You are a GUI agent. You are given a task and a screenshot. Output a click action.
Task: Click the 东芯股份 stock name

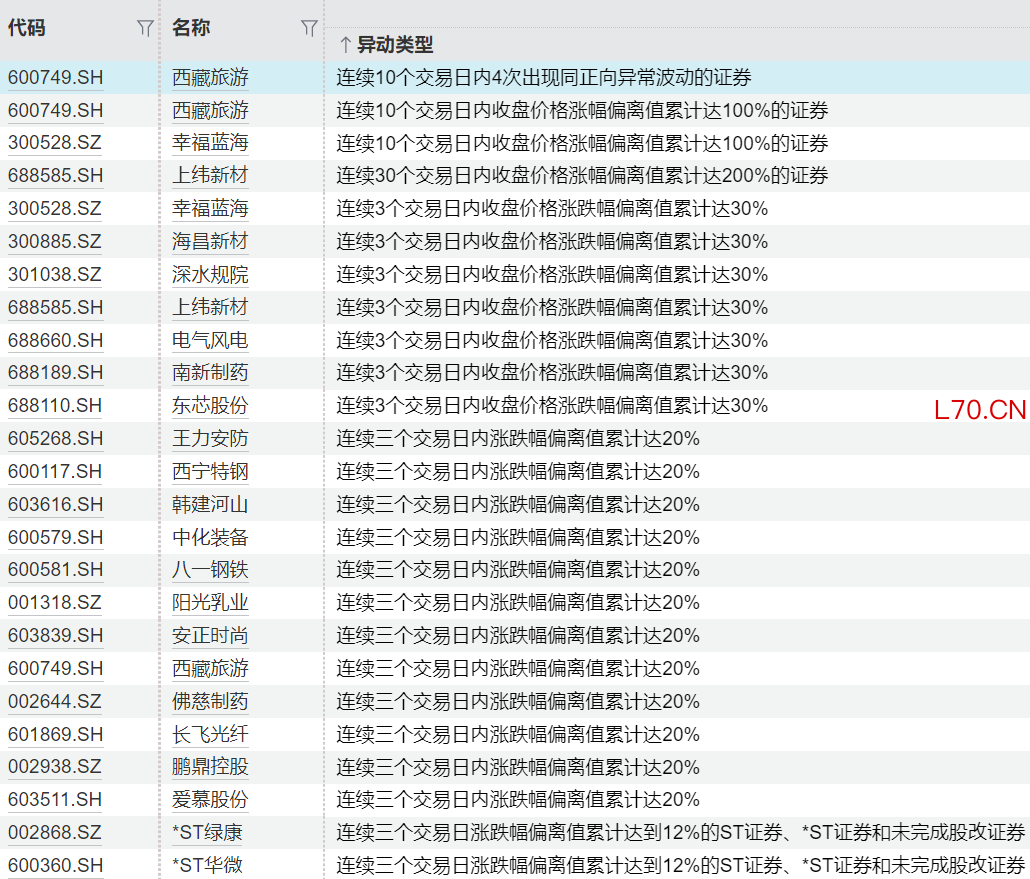coord(210,405)
